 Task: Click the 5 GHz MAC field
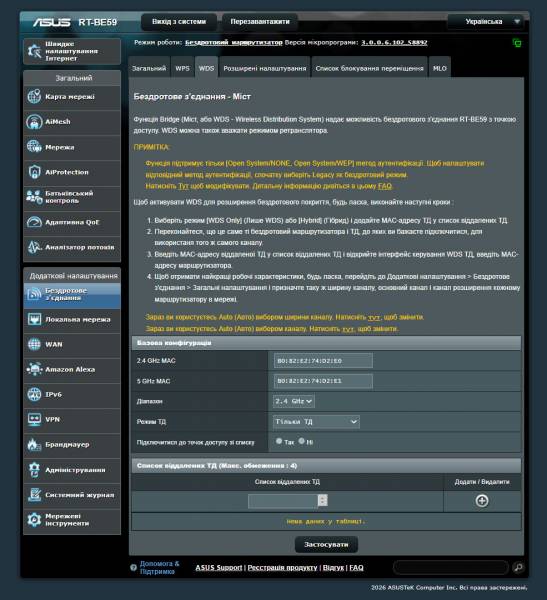pyautogui.click(x=323, y=381)
